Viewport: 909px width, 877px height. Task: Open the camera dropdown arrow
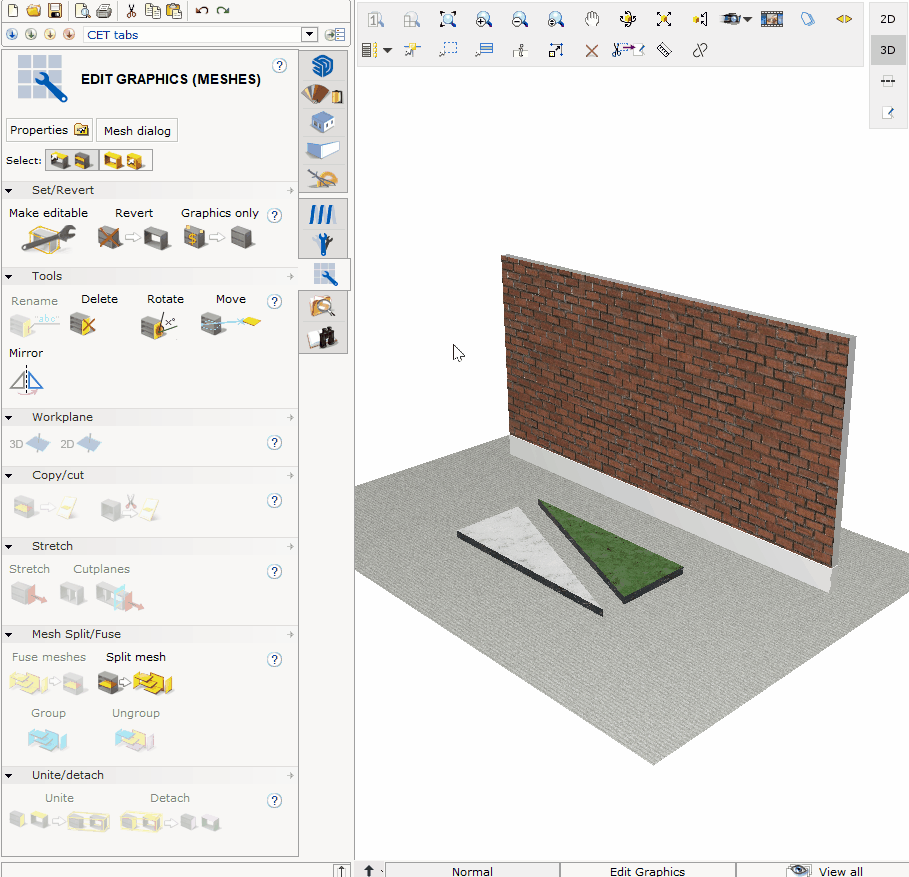748,20
